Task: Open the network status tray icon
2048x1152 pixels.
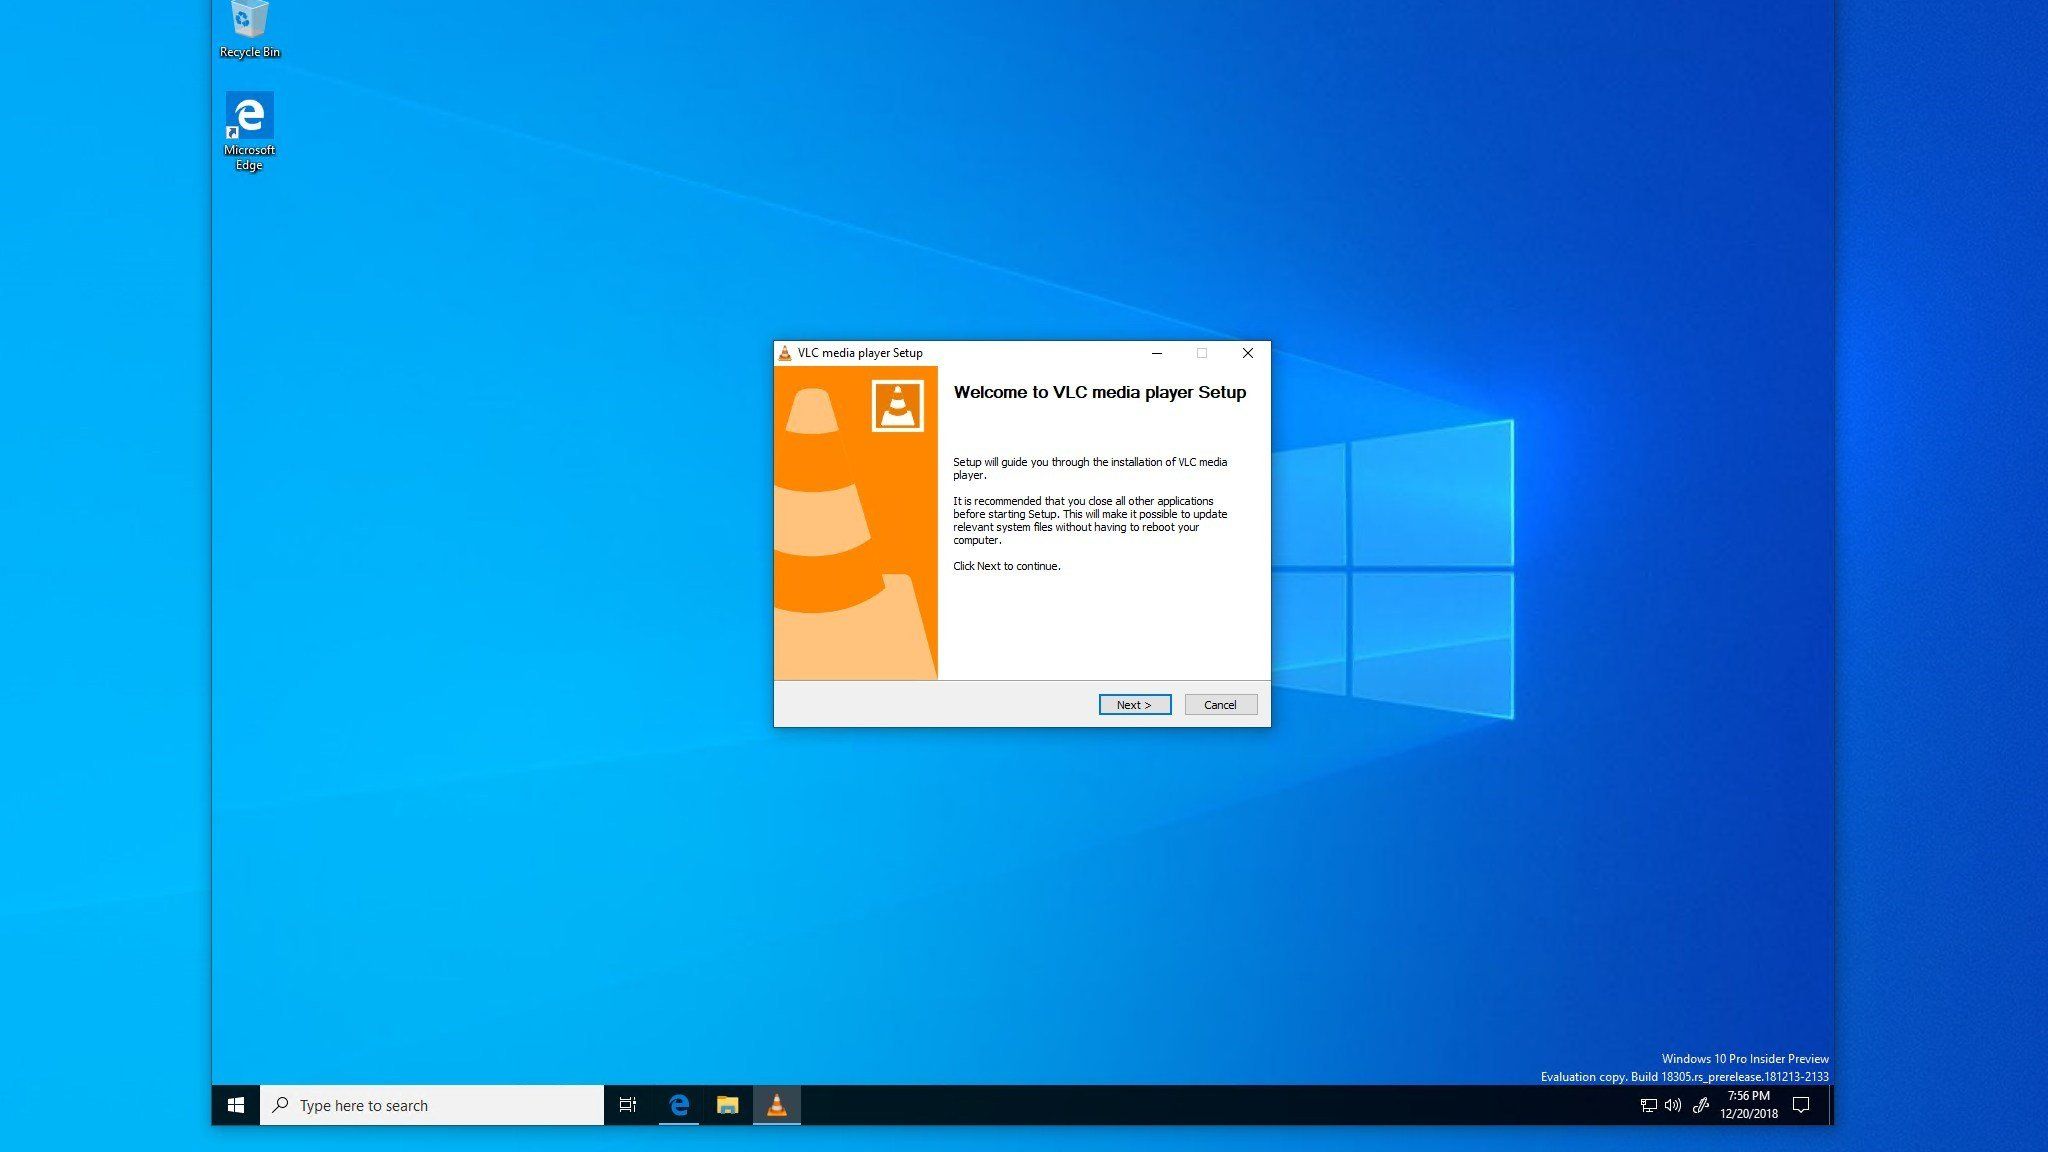Action: pyautogui.click(x=1648, y=1105)
